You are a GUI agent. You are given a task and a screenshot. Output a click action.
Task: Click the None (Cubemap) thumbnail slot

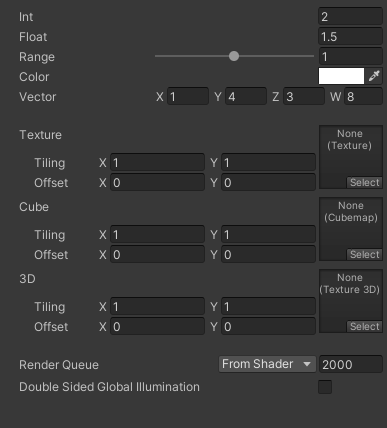[x=351, y=229]
